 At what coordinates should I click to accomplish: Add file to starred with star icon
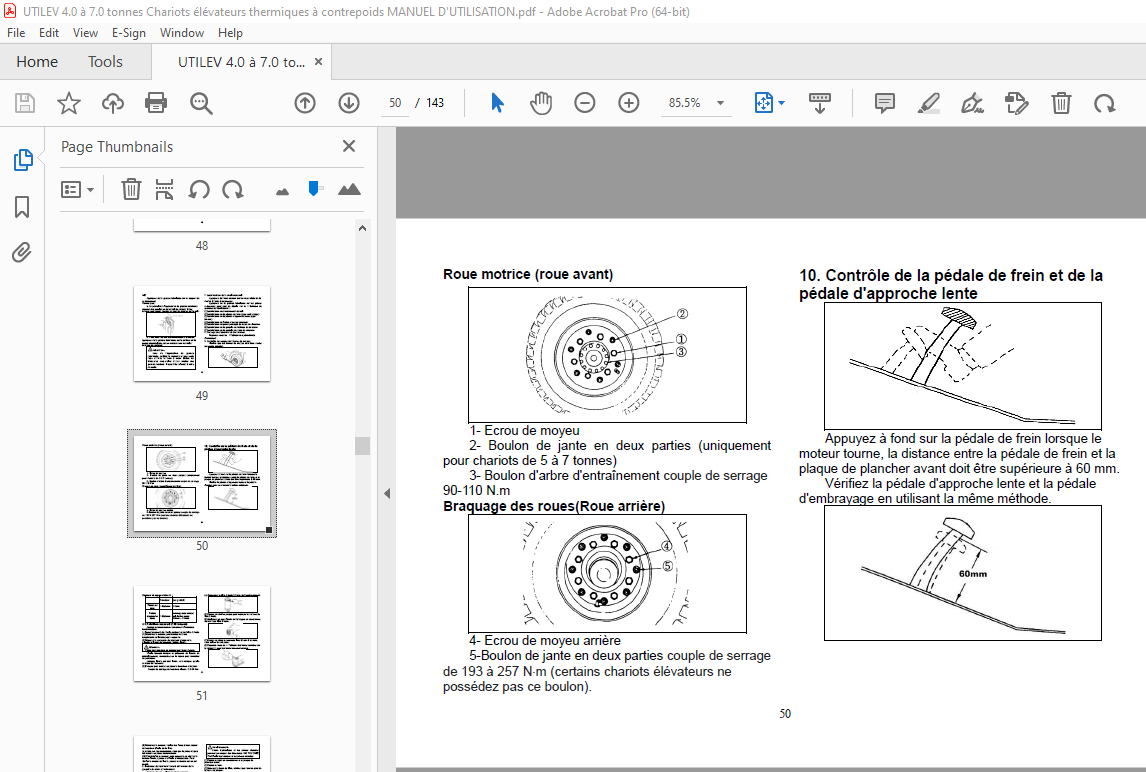click(69, 103)
